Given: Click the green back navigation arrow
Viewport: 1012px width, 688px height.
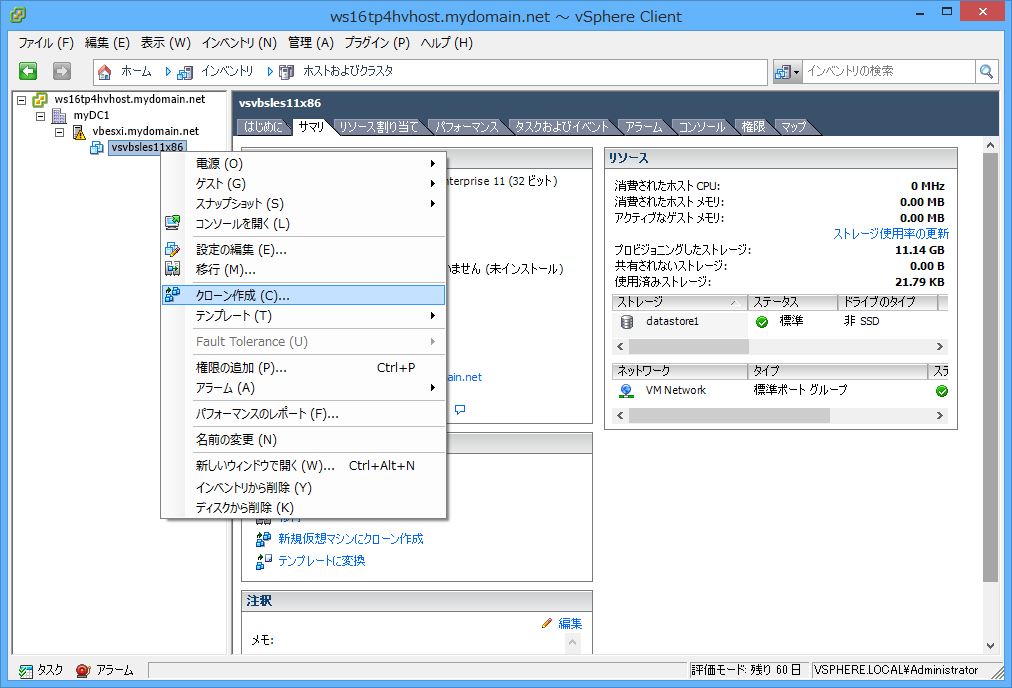Looking at the screenshot, I should 28,71.
